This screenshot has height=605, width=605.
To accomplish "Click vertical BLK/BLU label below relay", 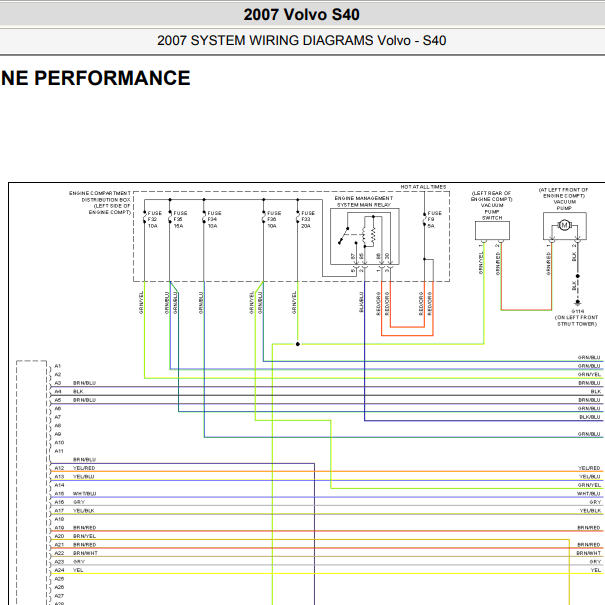I will [x=361, y=302].
